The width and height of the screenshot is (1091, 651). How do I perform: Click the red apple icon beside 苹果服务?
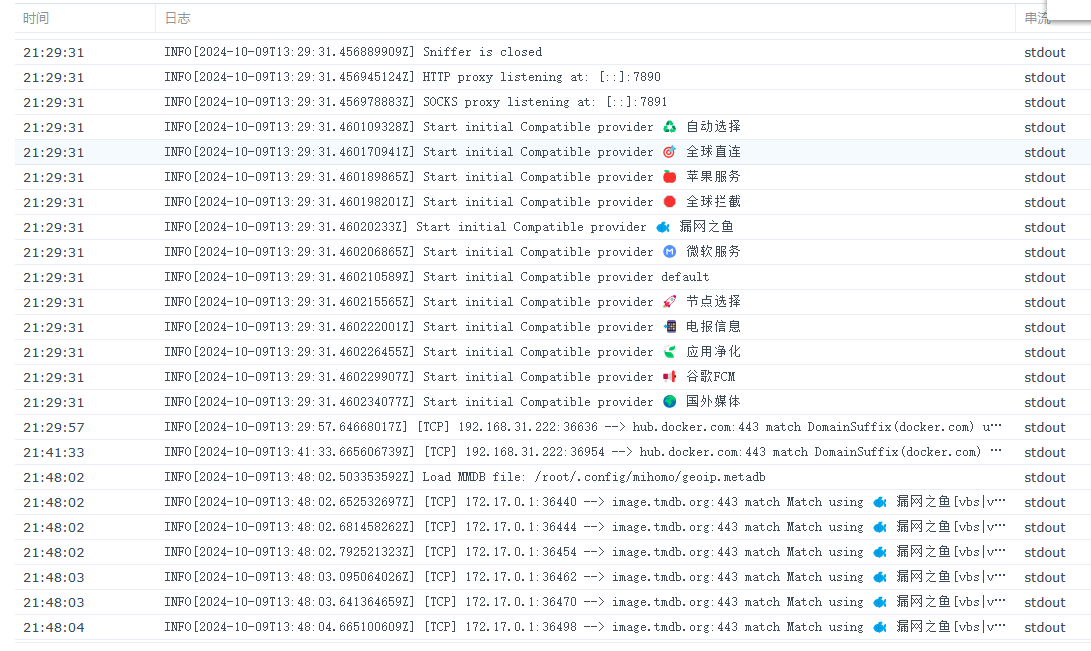(x=670, y=177)
